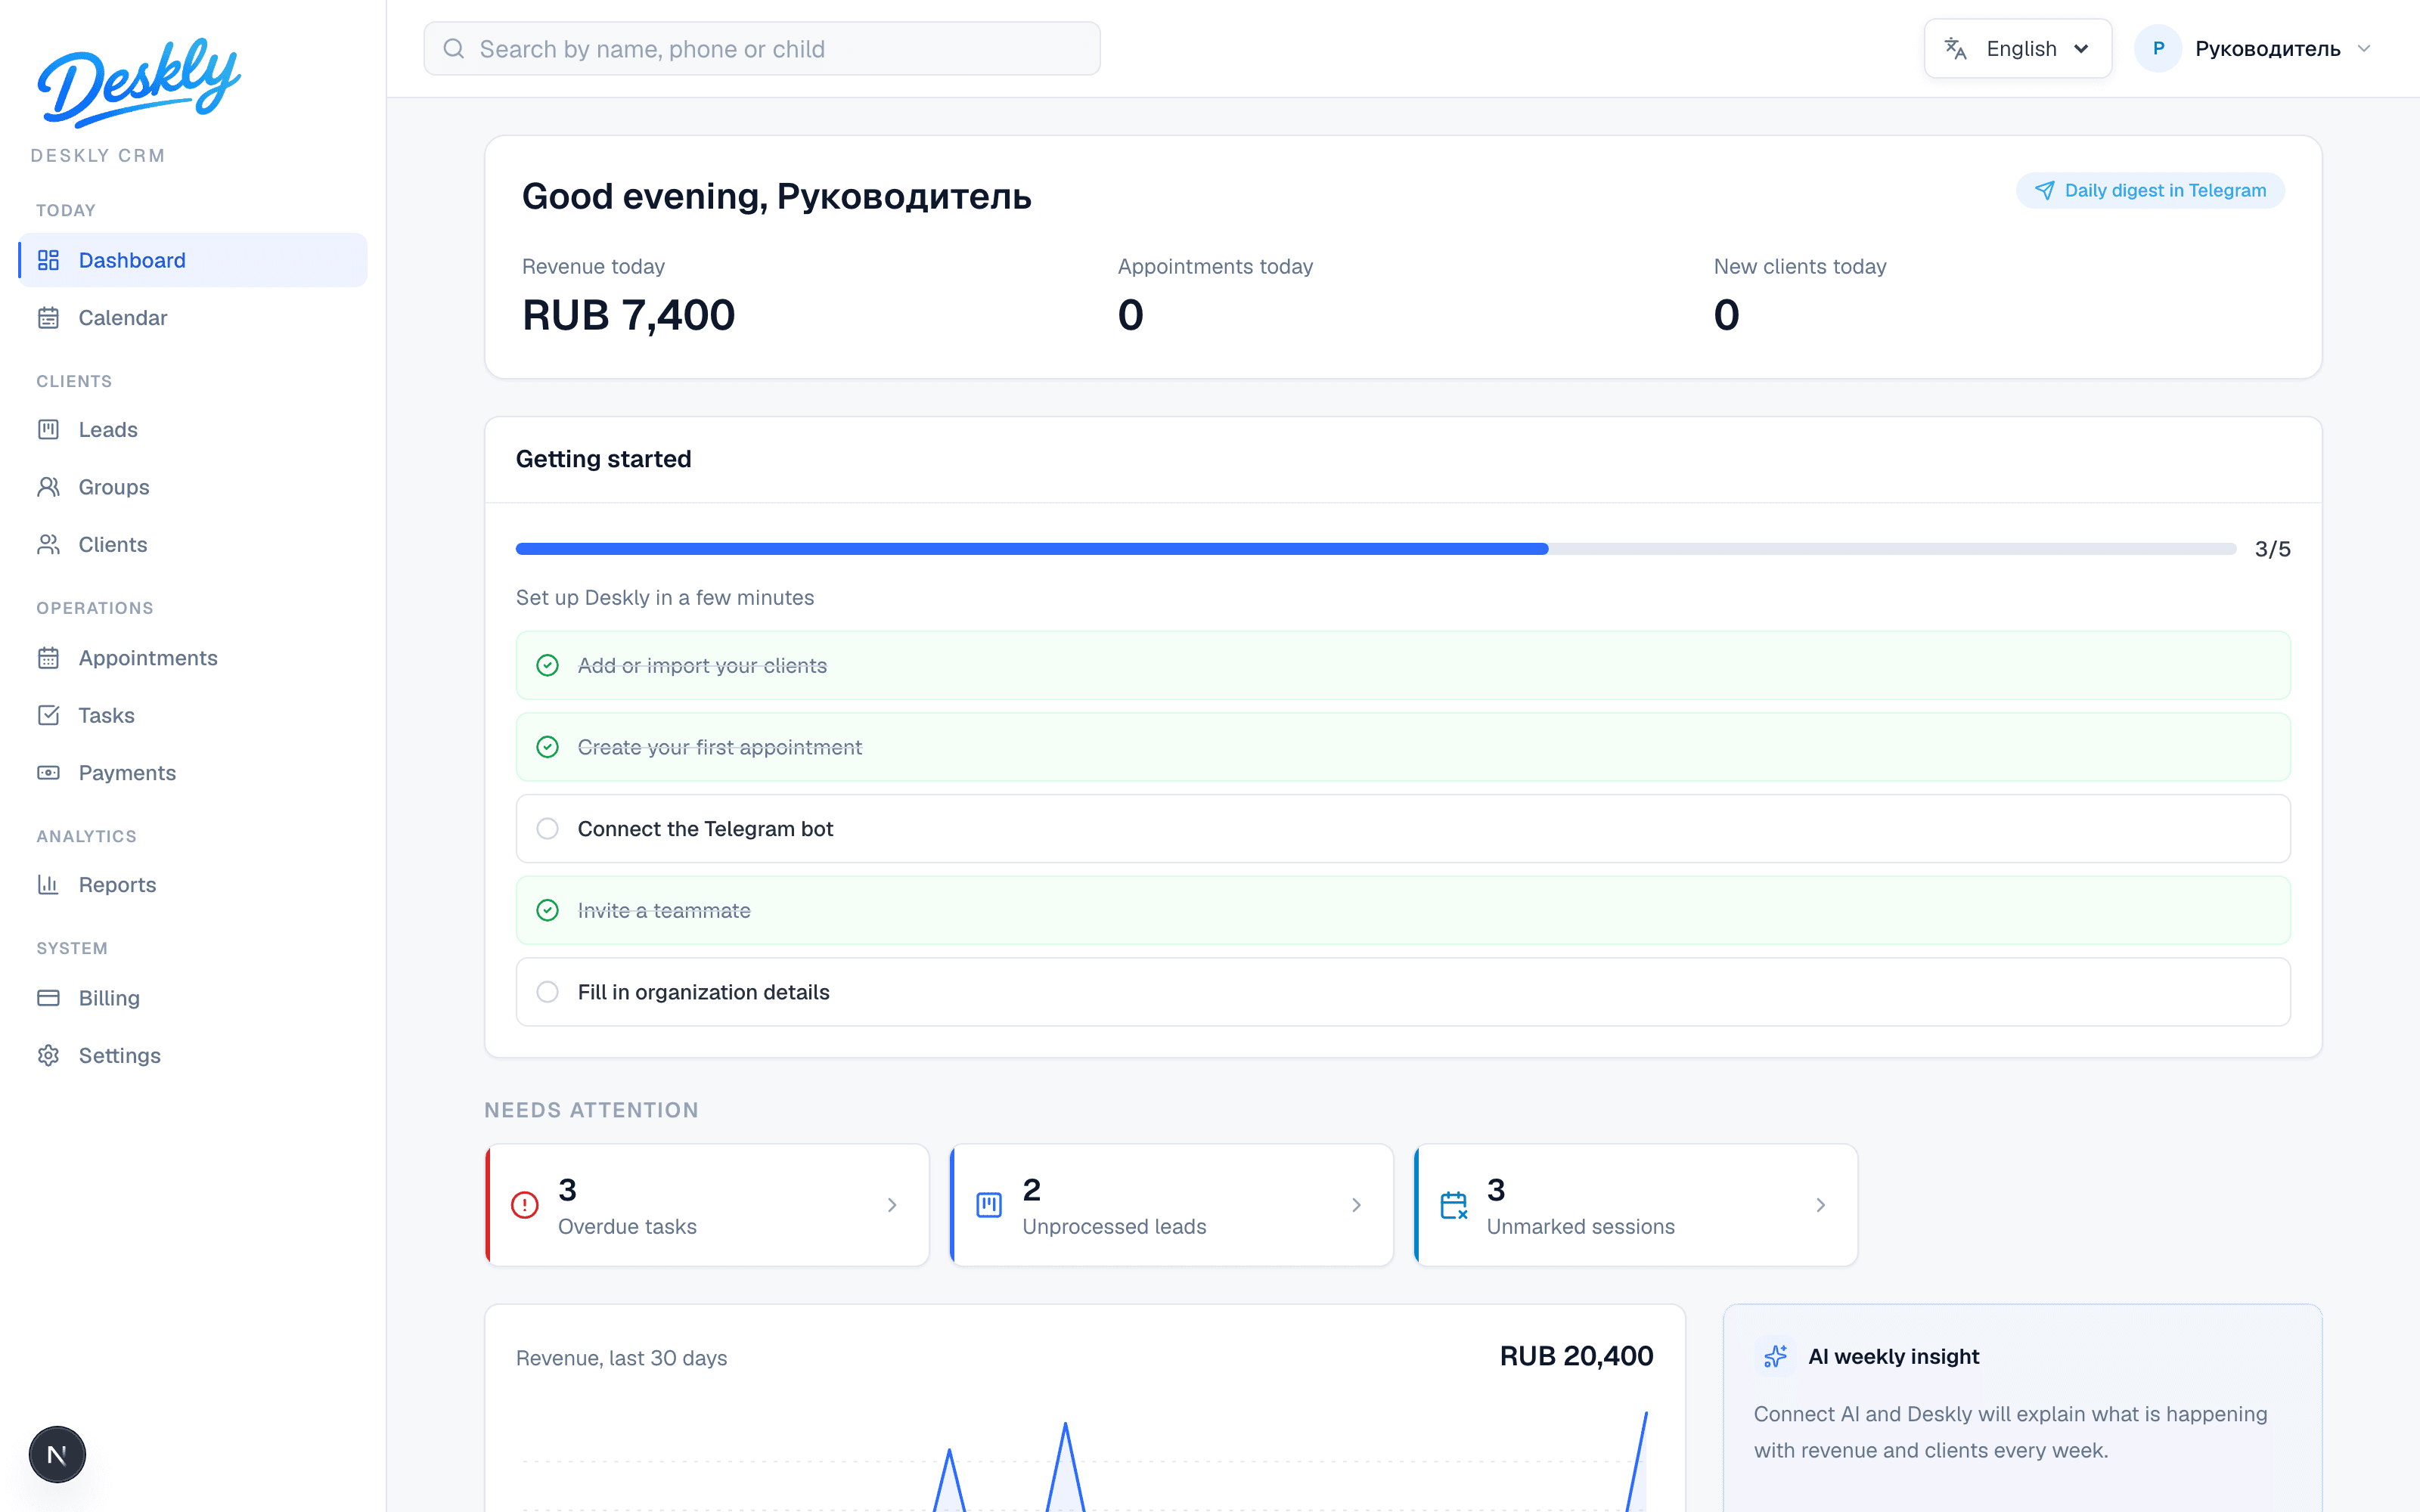2420x1512 pixels.
Task: Click the search magnifier icon
Action: (454, 49)
